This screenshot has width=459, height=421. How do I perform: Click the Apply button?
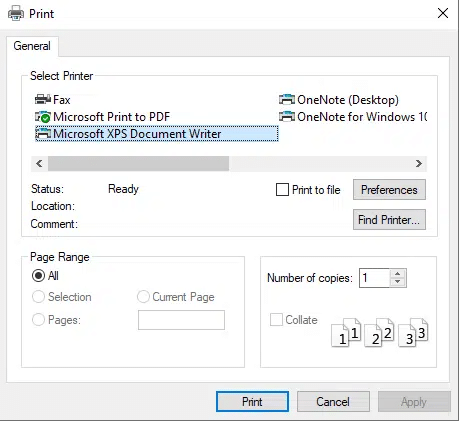[414, 402]
